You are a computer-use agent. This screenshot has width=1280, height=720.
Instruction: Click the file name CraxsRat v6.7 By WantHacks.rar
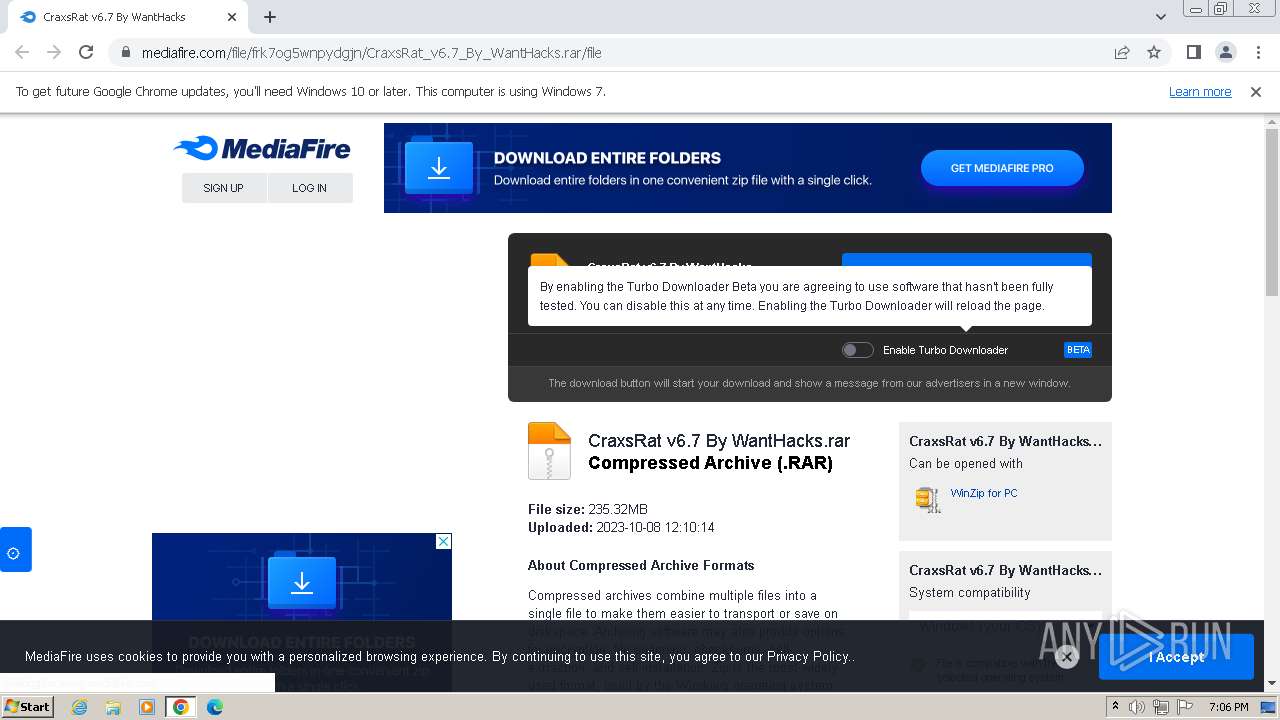pos(719,441)
